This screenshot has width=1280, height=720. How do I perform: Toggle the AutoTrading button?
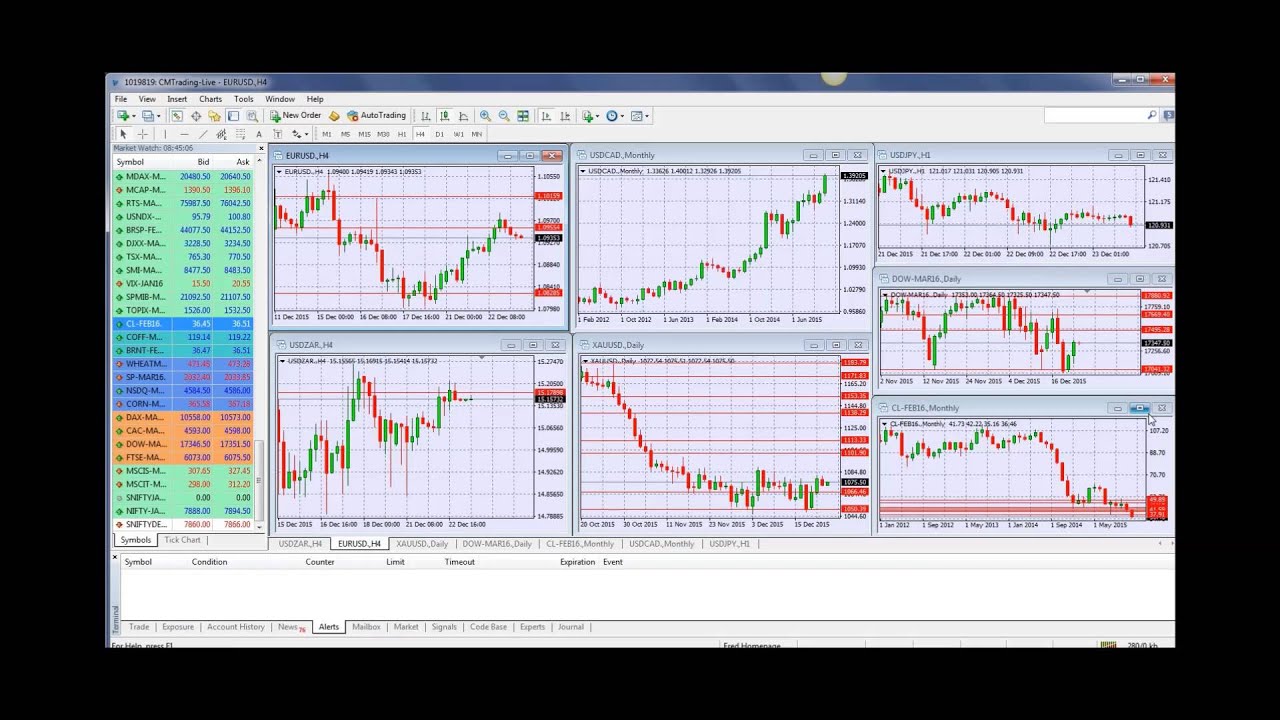(x=376, y=116)
